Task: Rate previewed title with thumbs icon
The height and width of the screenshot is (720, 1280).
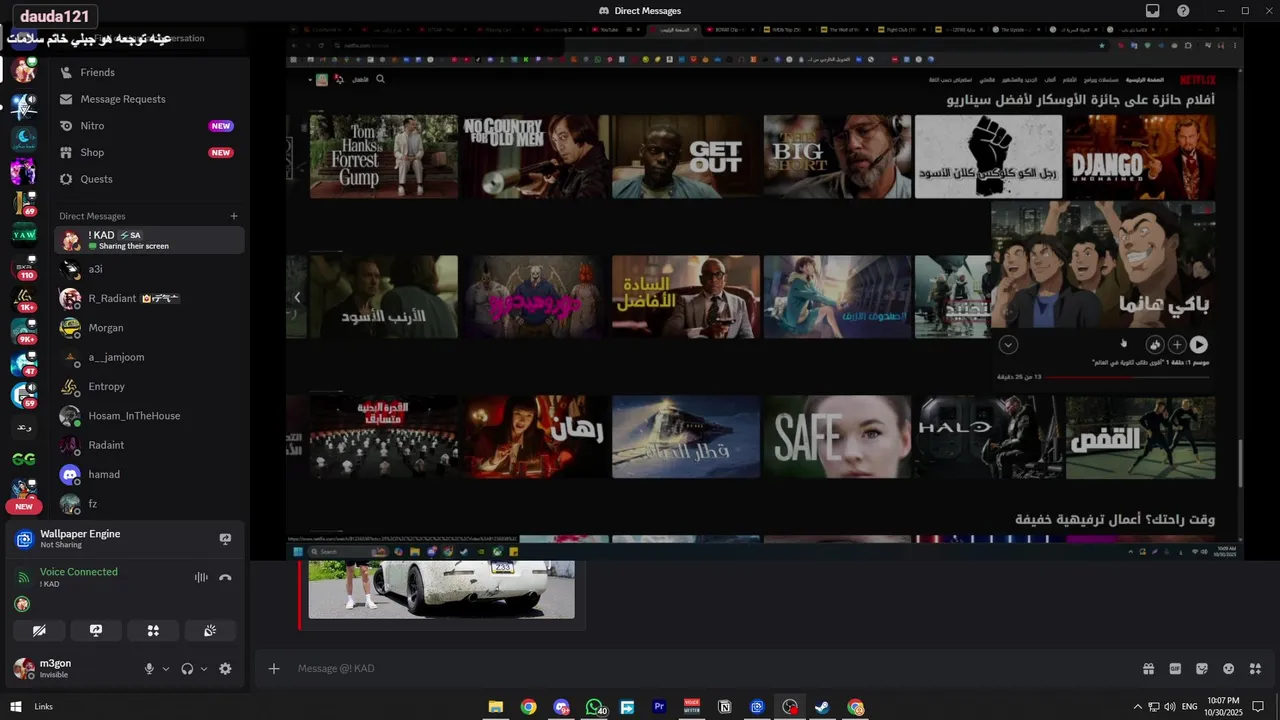Action: (x=1154, y=344)
